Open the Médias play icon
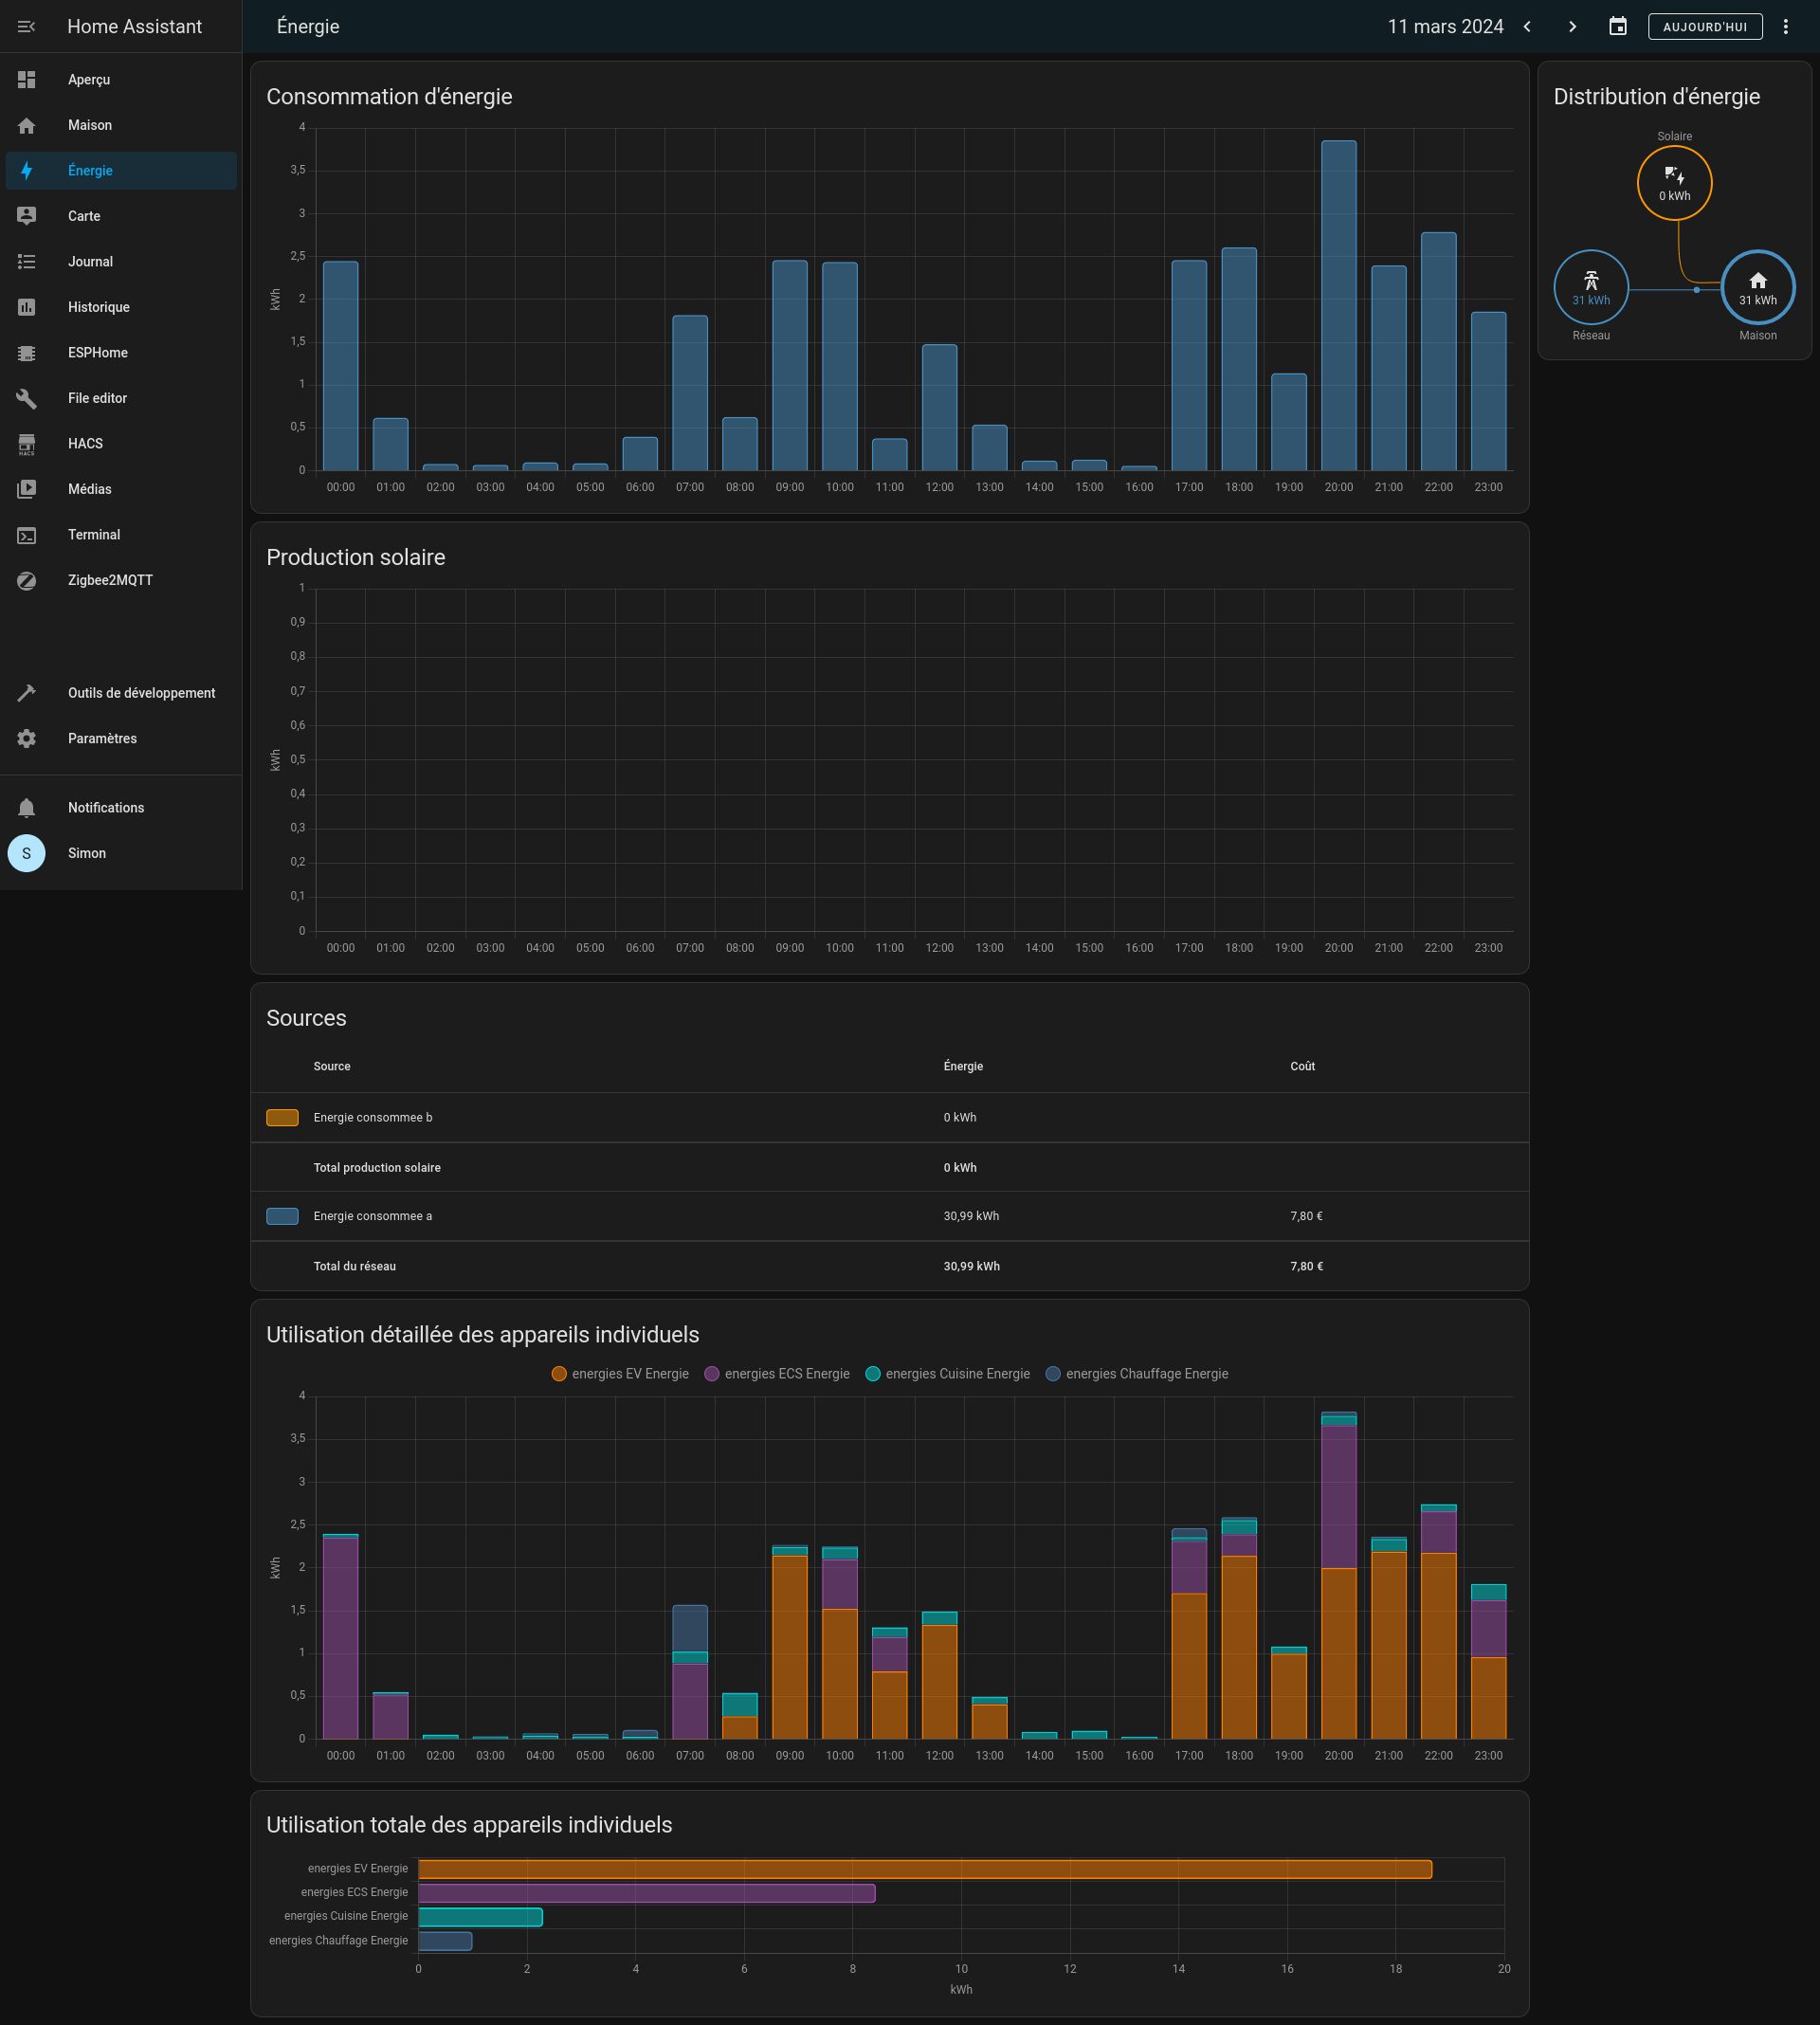 pyautogui.click(x=27, y=489)
